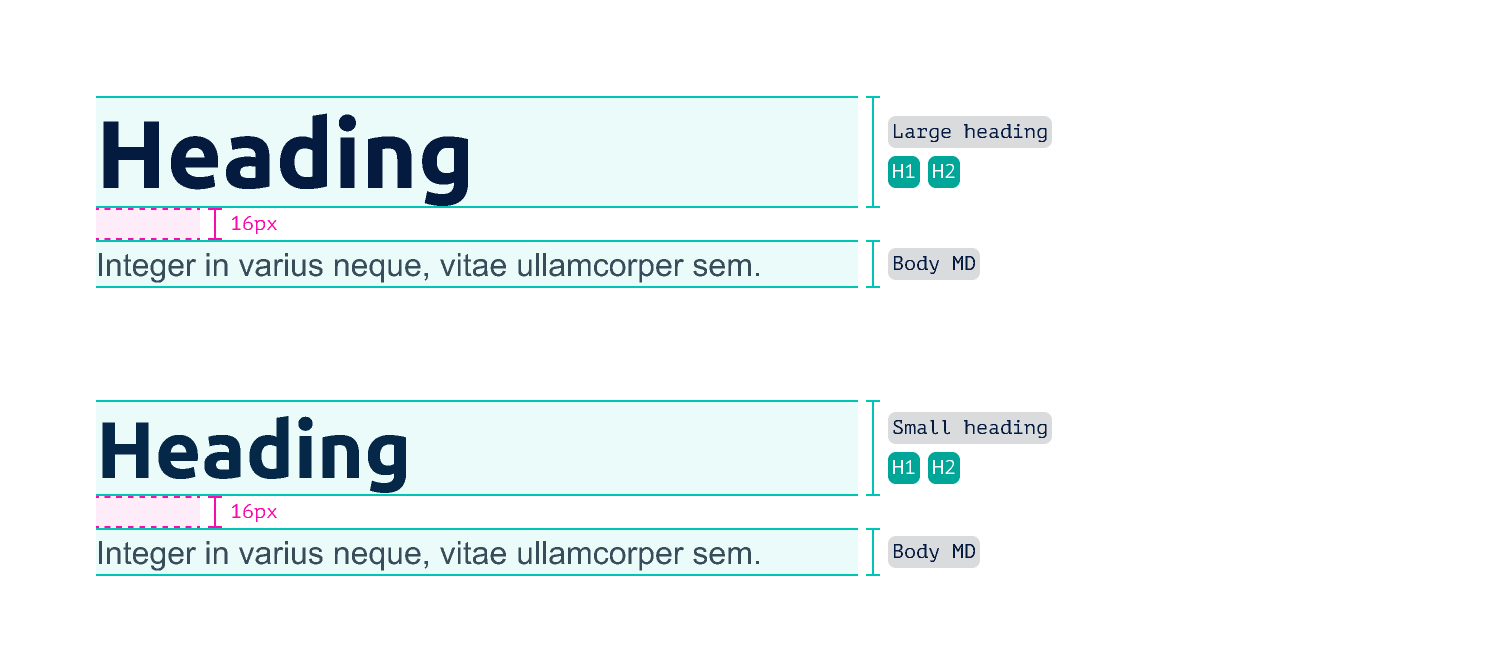Select the H2 badge under Small heading
The height and width of the screenshot is (672, 1500).
tap(944, 468)
